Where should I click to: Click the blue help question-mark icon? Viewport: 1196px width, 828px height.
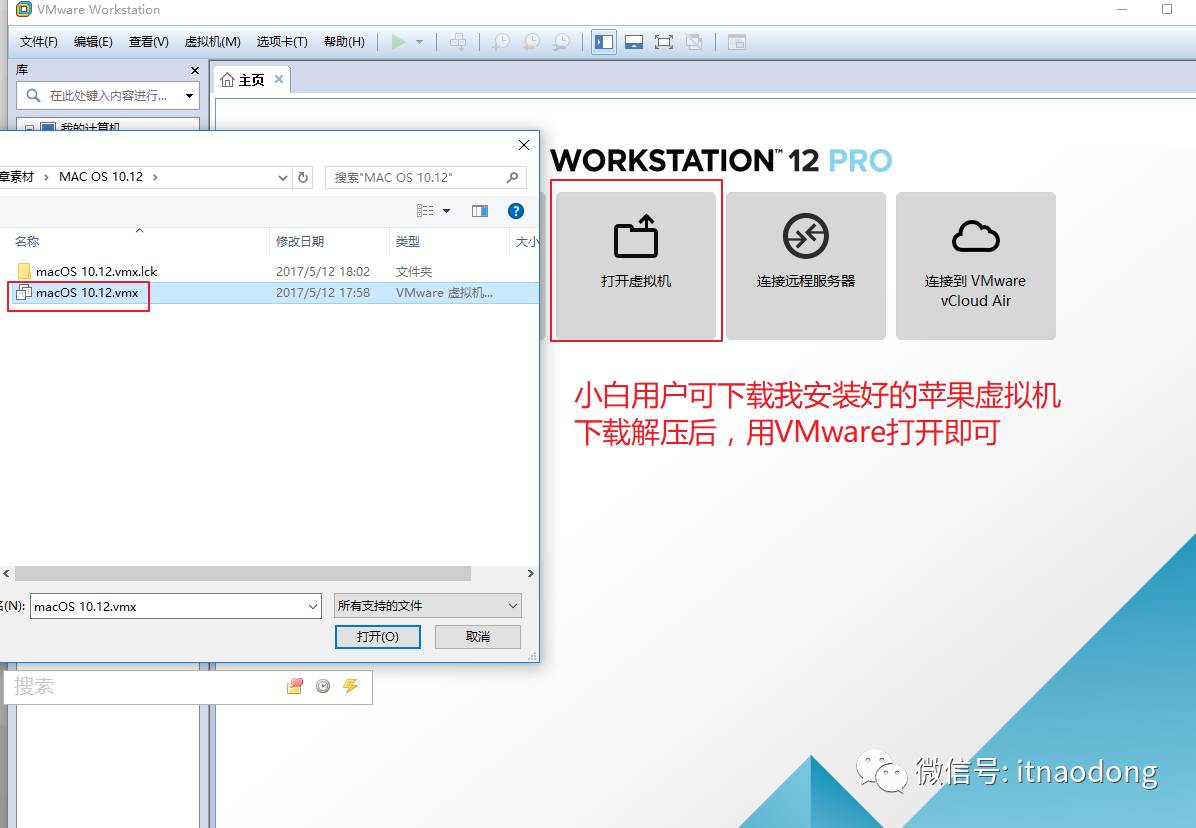pos(516,211)
